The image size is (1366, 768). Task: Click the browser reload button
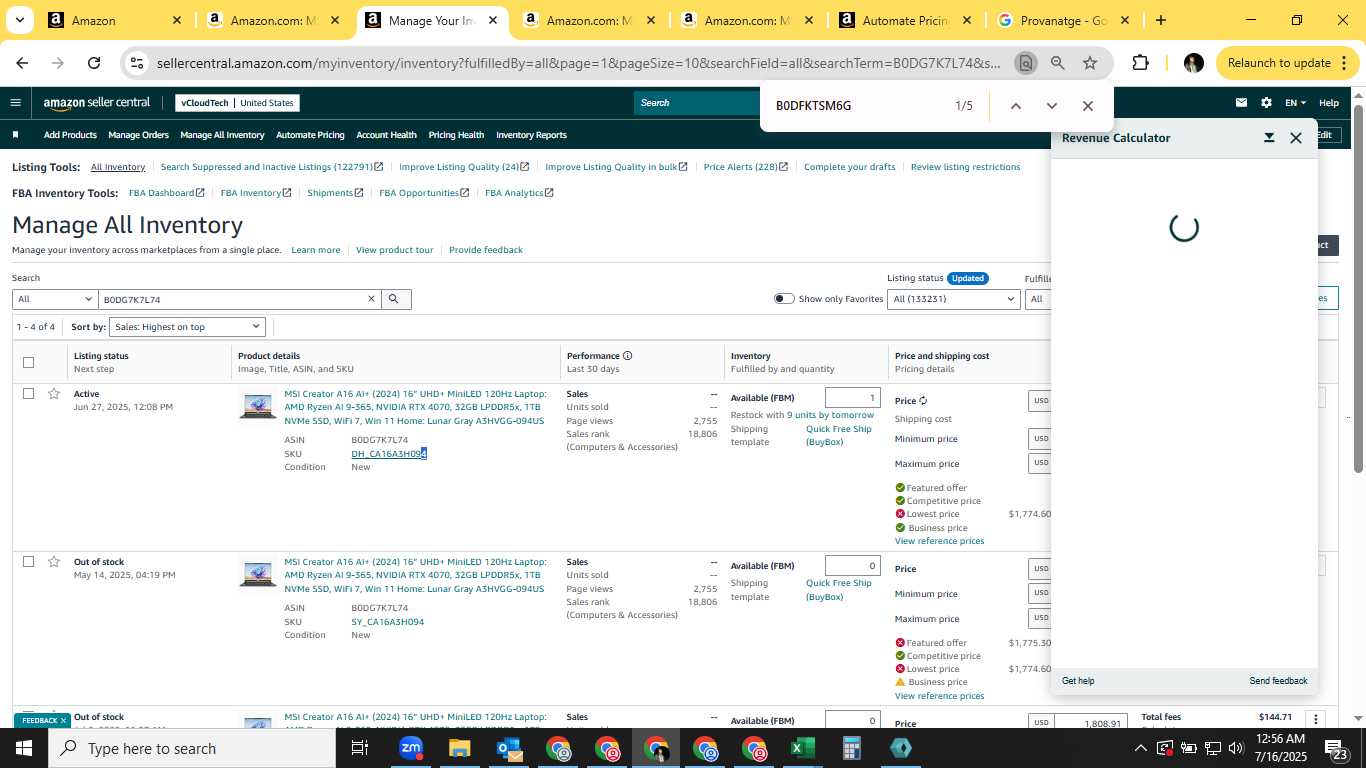tap(94, 63)
